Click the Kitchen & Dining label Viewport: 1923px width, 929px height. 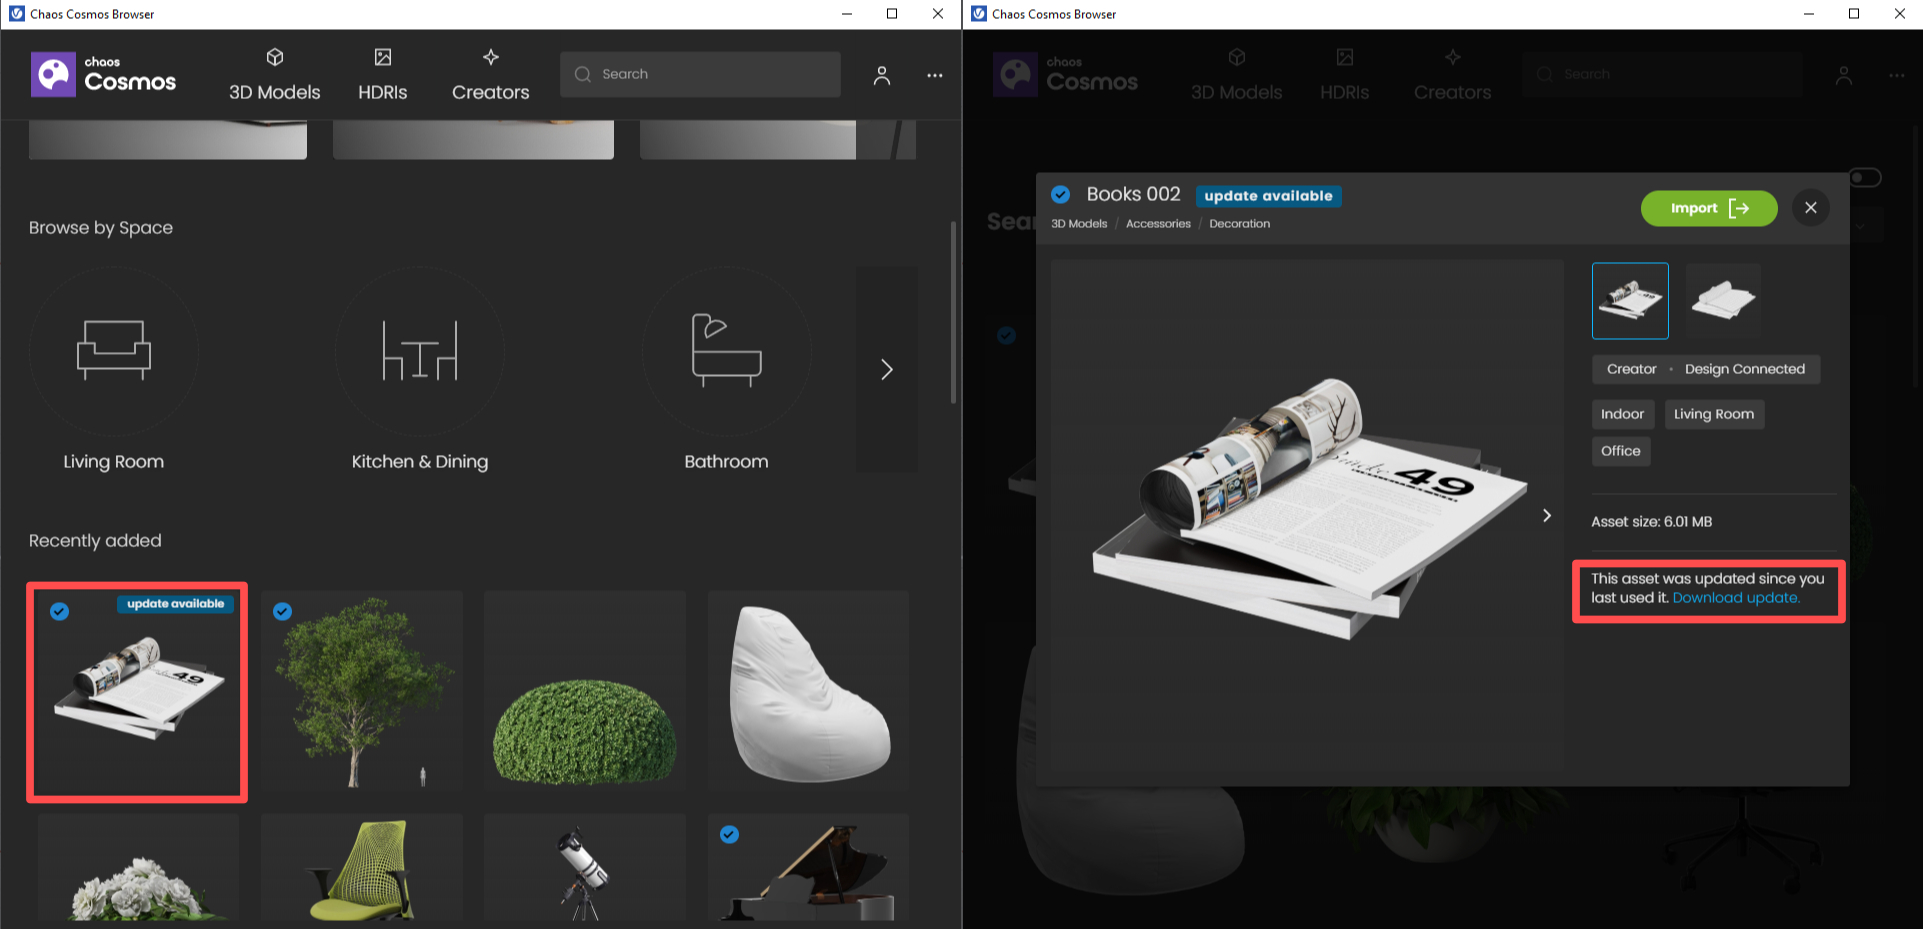(x=420, y=462)
